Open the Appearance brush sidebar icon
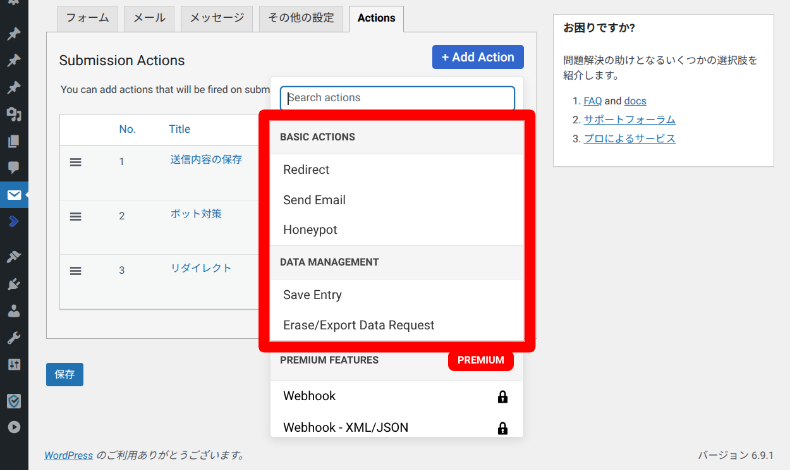This screenshot has width=790, height=470. (x=14, y=256)
